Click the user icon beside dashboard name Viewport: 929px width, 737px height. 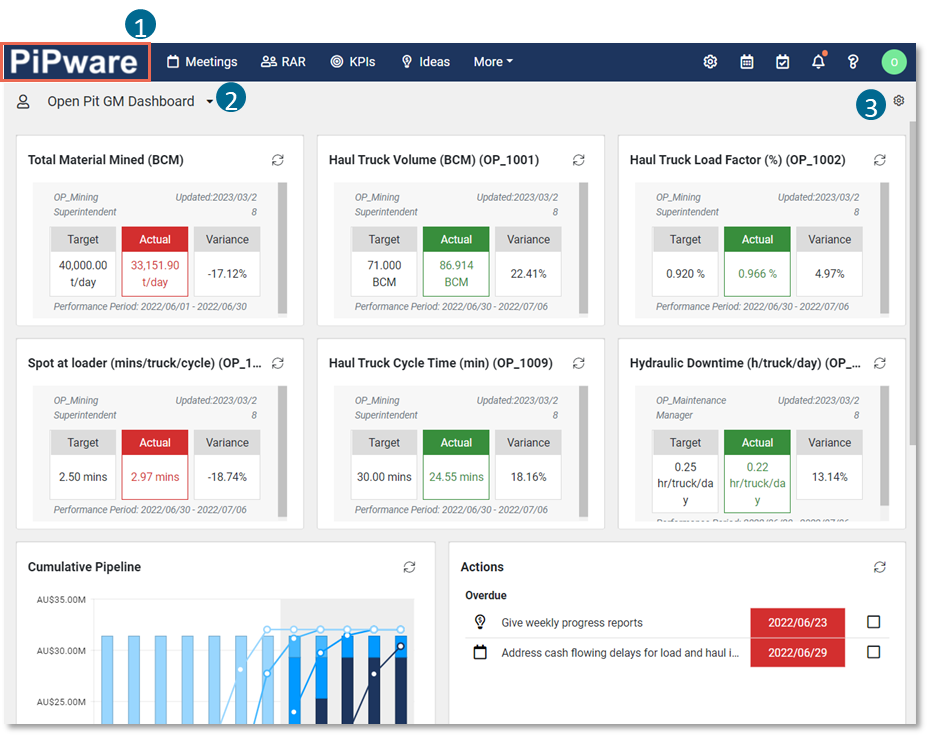[x=23, y=102]
